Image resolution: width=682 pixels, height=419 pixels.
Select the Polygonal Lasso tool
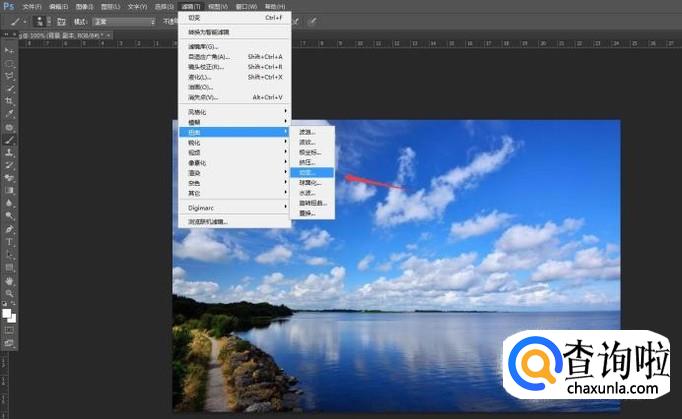coord(9,76)
